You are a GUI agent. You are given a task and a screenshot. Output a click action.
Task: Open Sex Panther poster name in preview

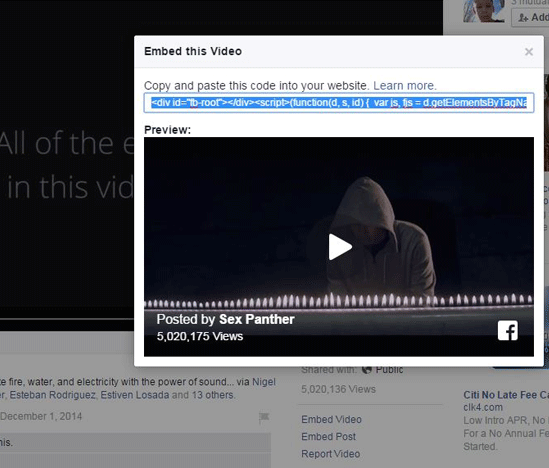tap(257, 319)
